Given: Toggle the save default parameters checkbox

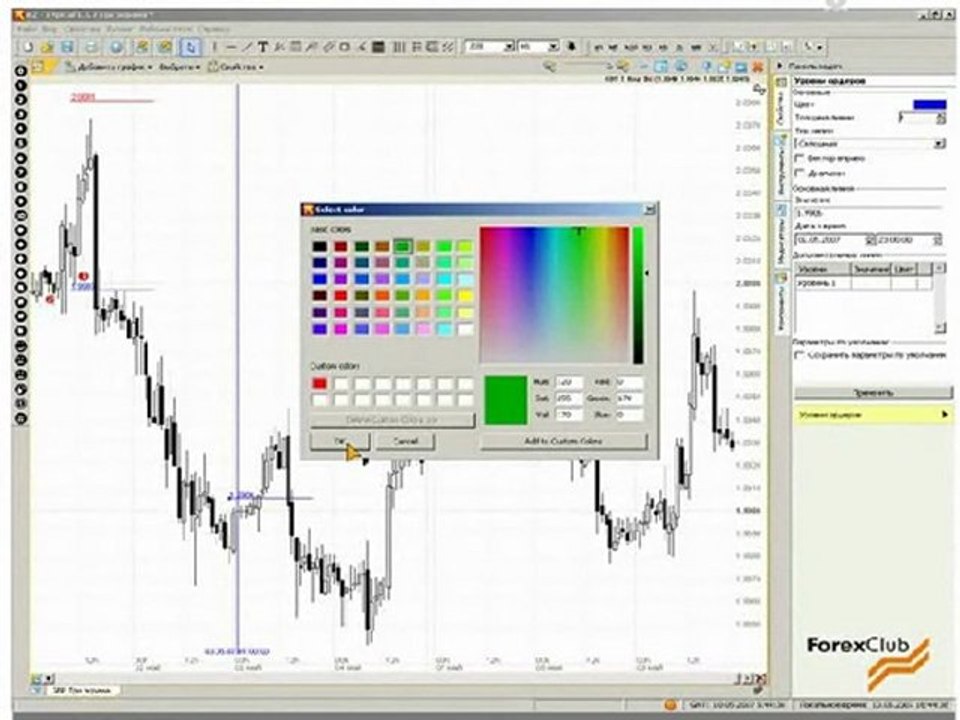Looking at the screenshot, I should pos(799,355).
